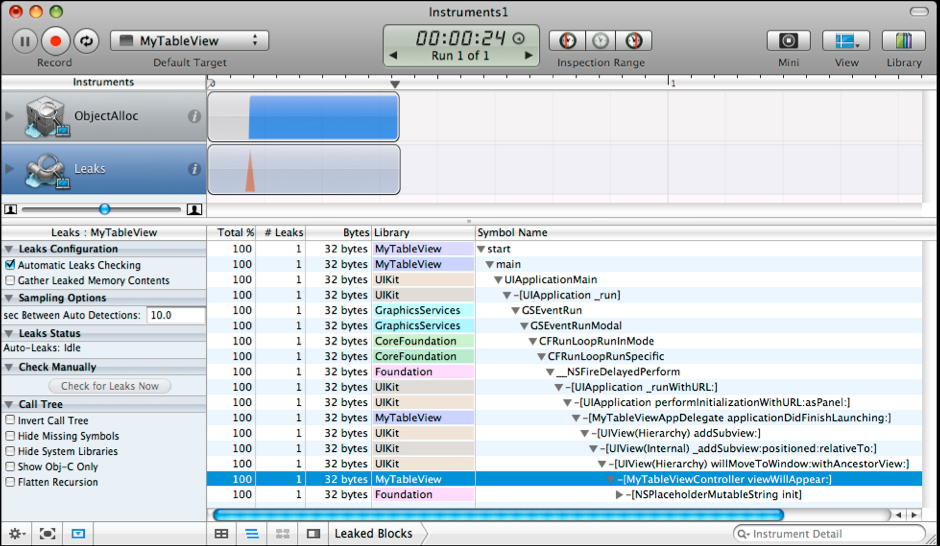Screen dimensions: 940x546
Task: Collapse the Leaks Configuration section
Action: pyautogui.click(x=8, y=249)
